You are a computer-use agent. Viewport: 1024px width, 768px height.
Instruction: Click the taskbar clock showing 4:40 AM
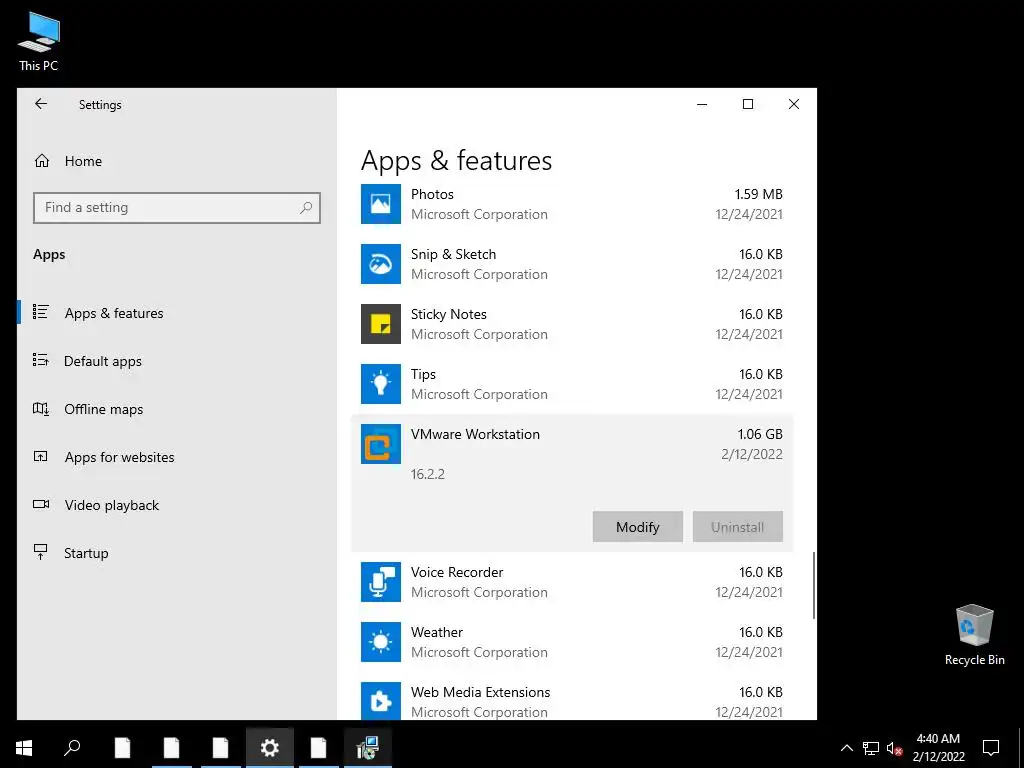click(x=938, y=748)
